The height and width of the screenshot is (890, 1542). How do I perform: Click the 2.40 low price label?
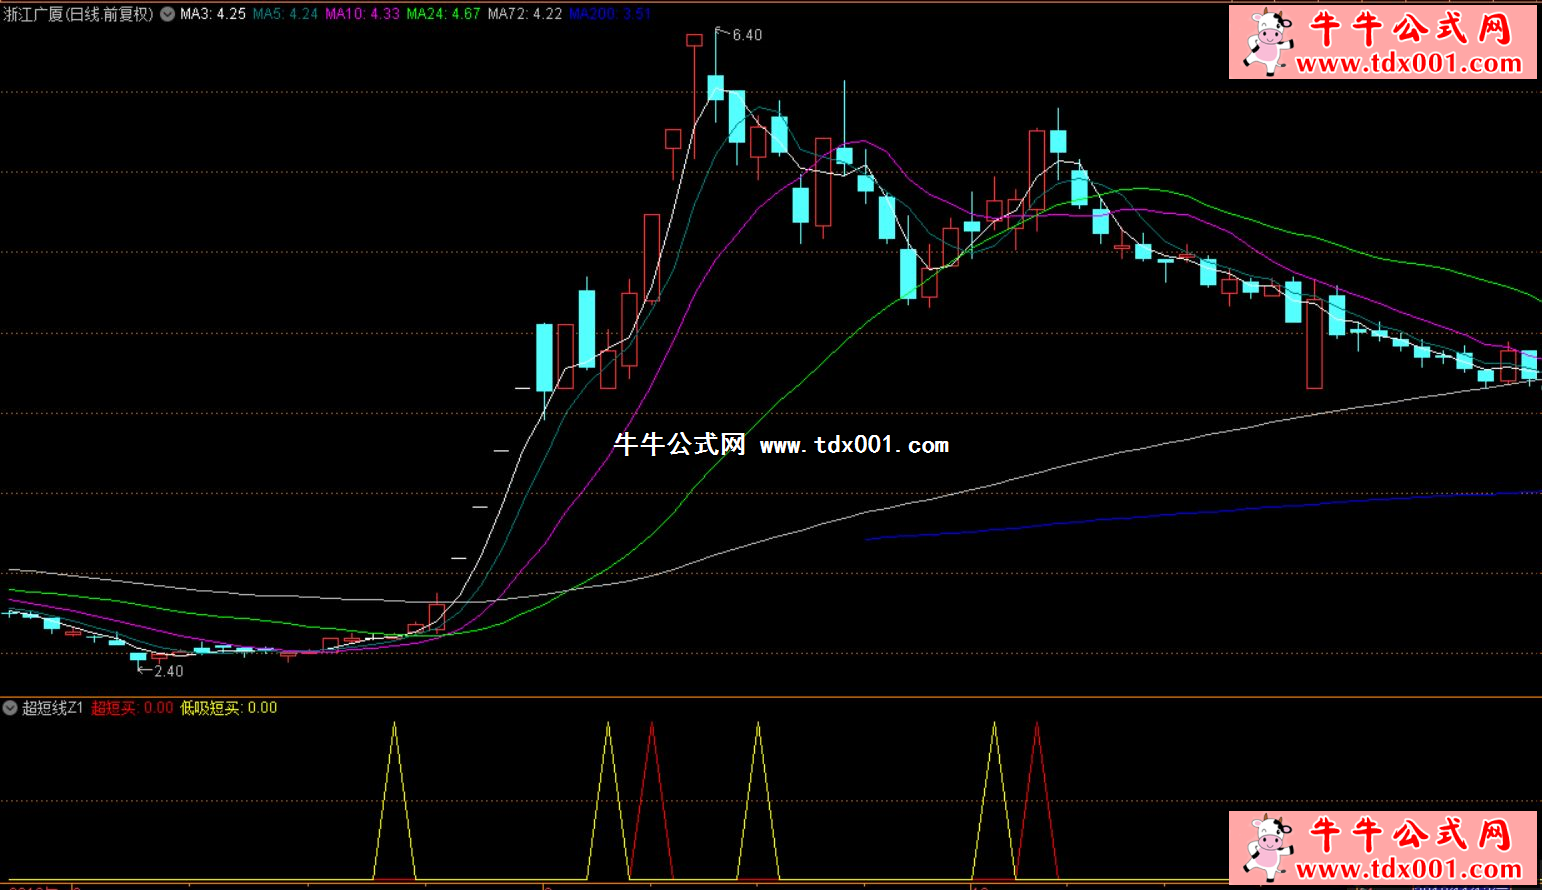click(x=169, y=671)
